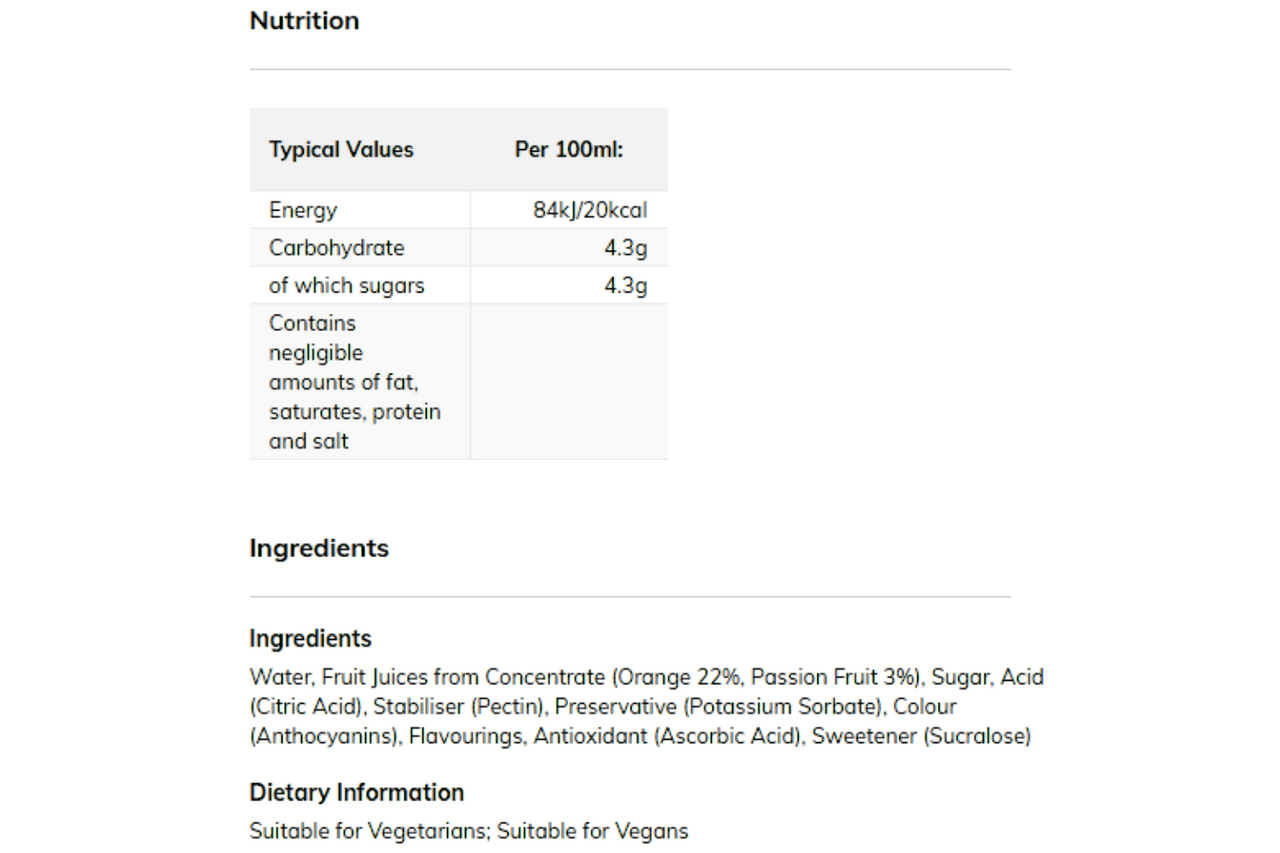The width and height of the screenshot is (1280, 853).
Task: Select the Typical Values column header
Action: [x=341, y=149]
